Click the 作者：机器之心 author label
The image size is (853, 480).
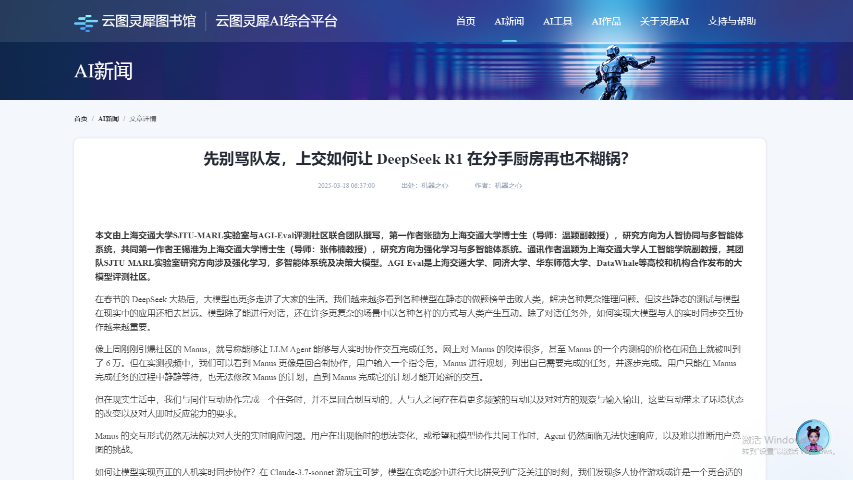tap(498, 186)
